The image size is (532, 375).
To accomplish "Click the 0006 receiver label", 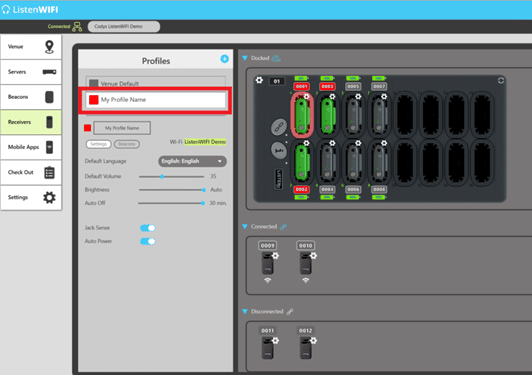I will [x=353, y=189].
